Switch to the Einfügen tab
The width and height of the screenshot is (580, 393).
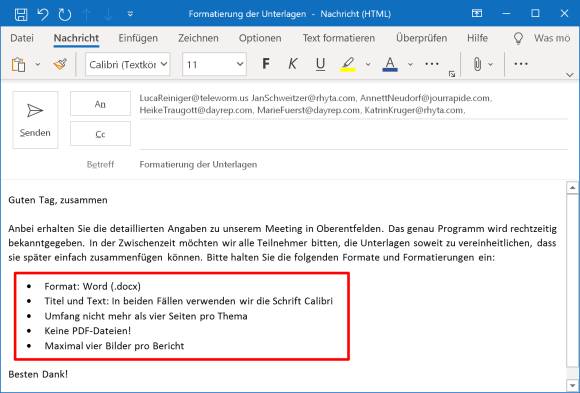(138, 38)
